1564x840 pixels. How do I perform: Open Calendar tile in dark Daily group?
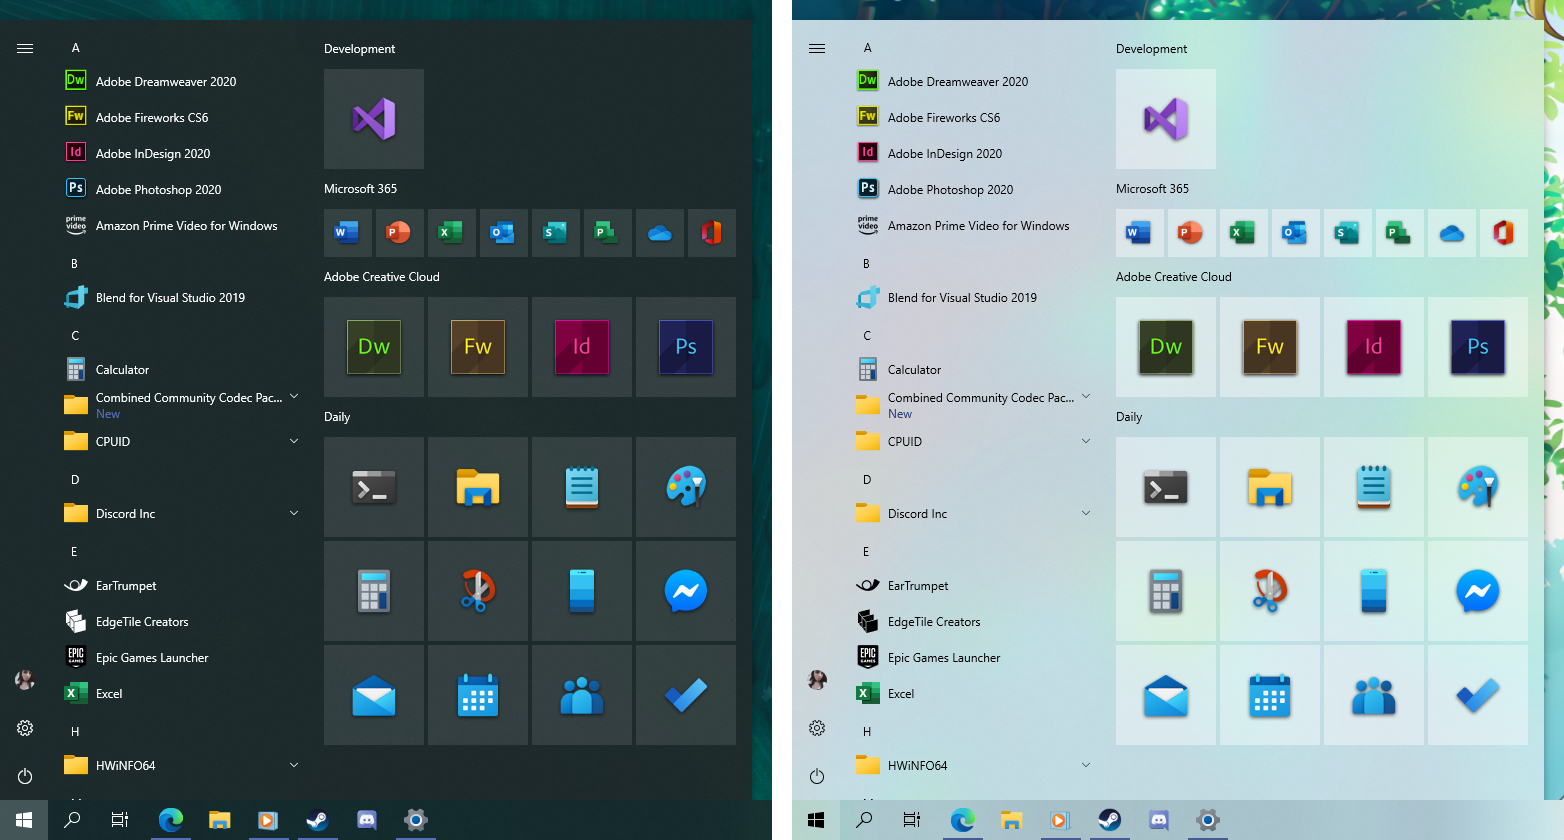point(478,695)
